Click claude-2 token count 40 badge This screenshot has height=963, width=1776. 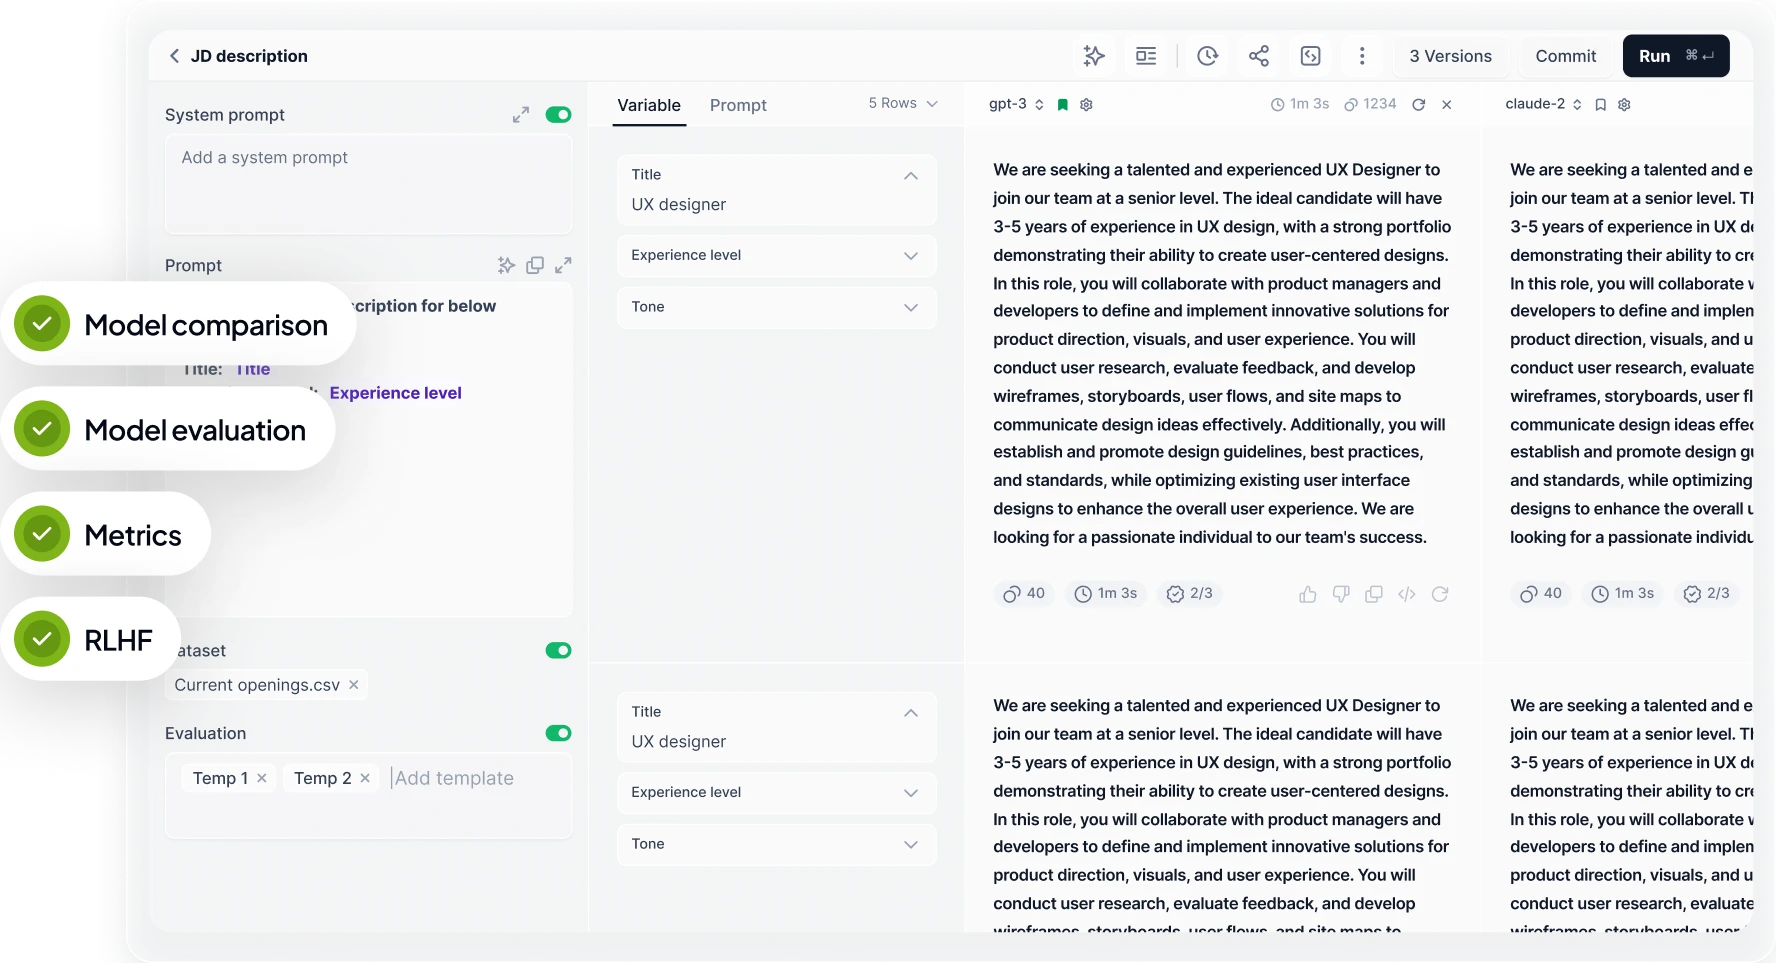coord(1541,594)
